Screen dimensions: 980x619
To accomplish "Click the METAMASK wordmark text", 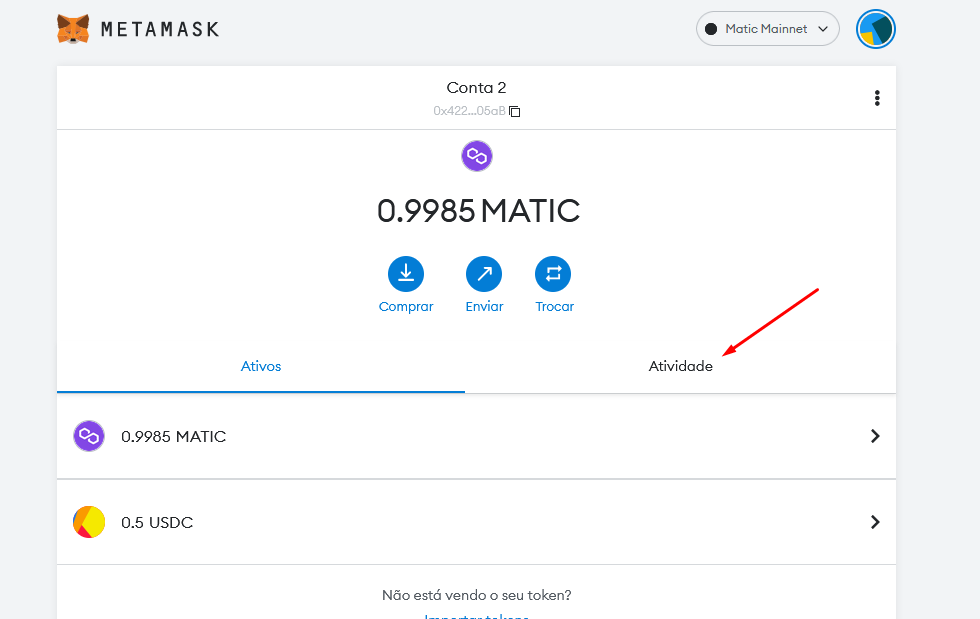I will [160, 30].
